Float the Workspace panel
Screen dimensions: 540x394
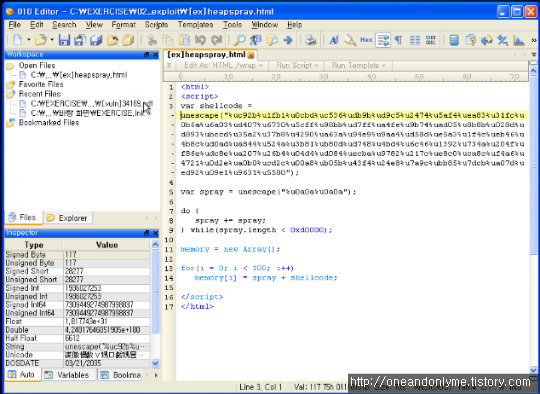[x=146, y=54]
